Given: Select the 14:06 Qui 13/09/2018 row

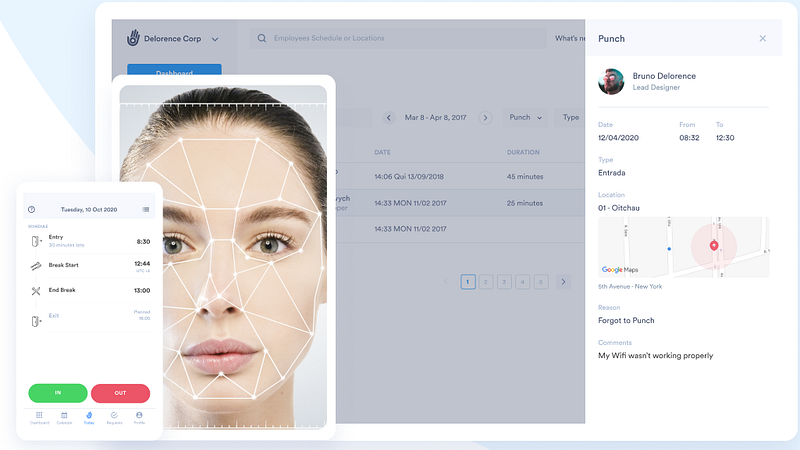Looking at the screenshot, I should 460,177.
